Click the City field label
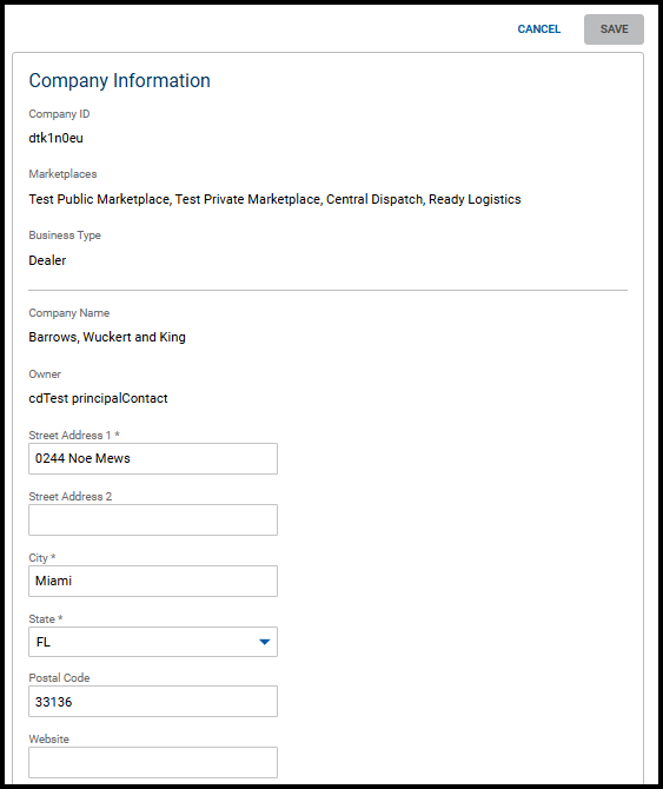This screenshot has width=663, height=789. [42, 557]
